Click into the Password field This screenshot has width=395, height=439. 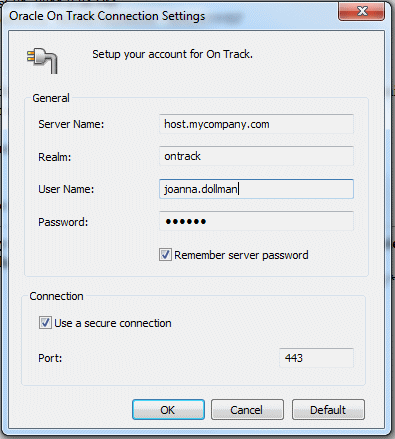tap(256, 221)
